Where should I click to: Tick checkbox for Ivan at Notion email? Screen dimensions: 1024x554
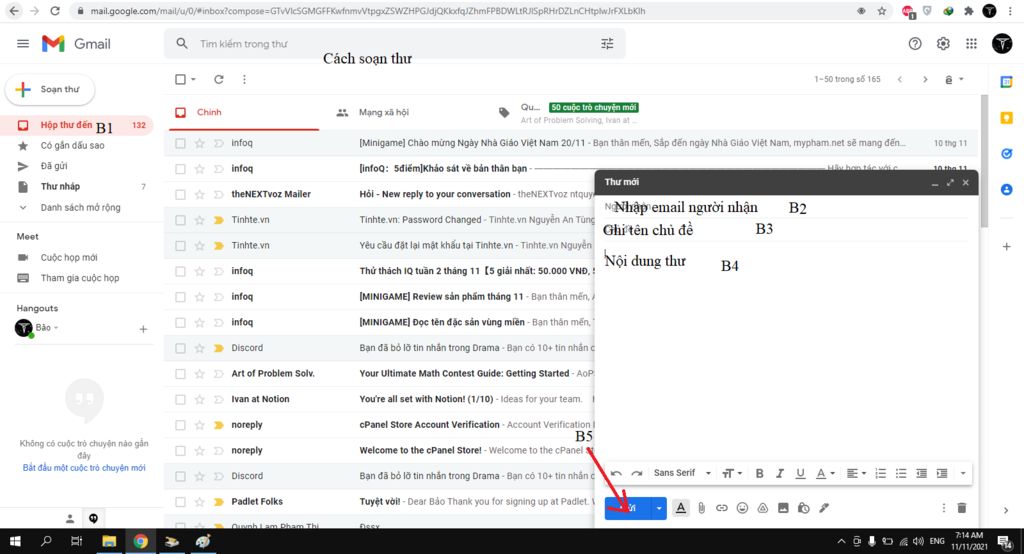point(180,399)
